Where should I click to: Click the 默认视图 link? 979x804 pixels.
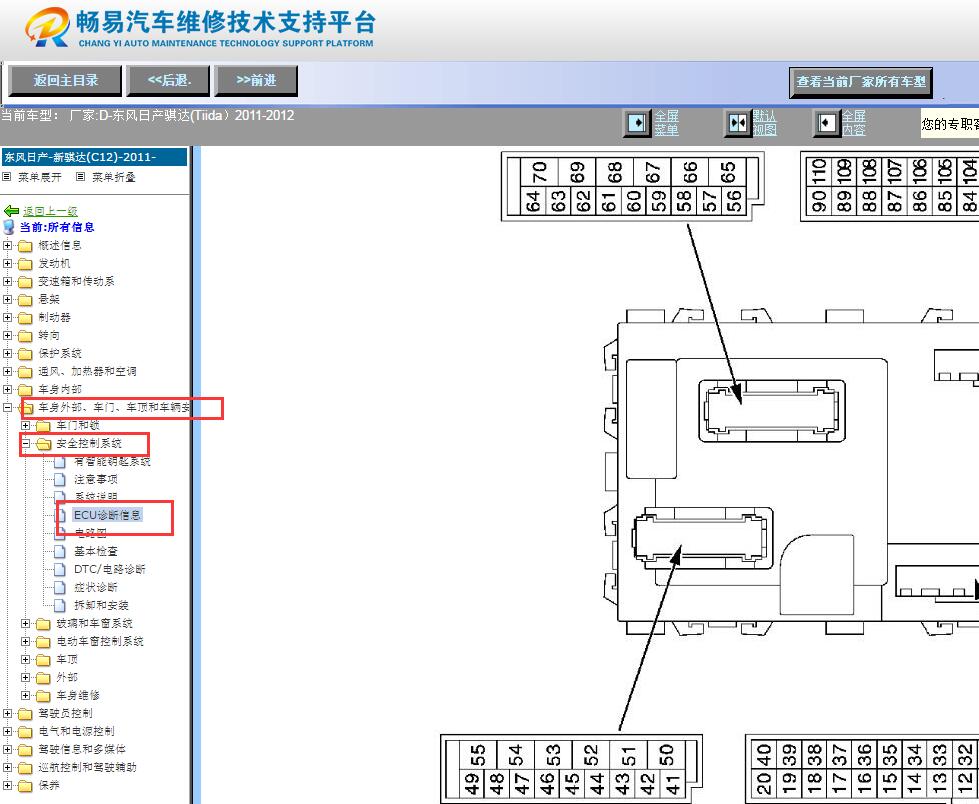coord(764,123)
